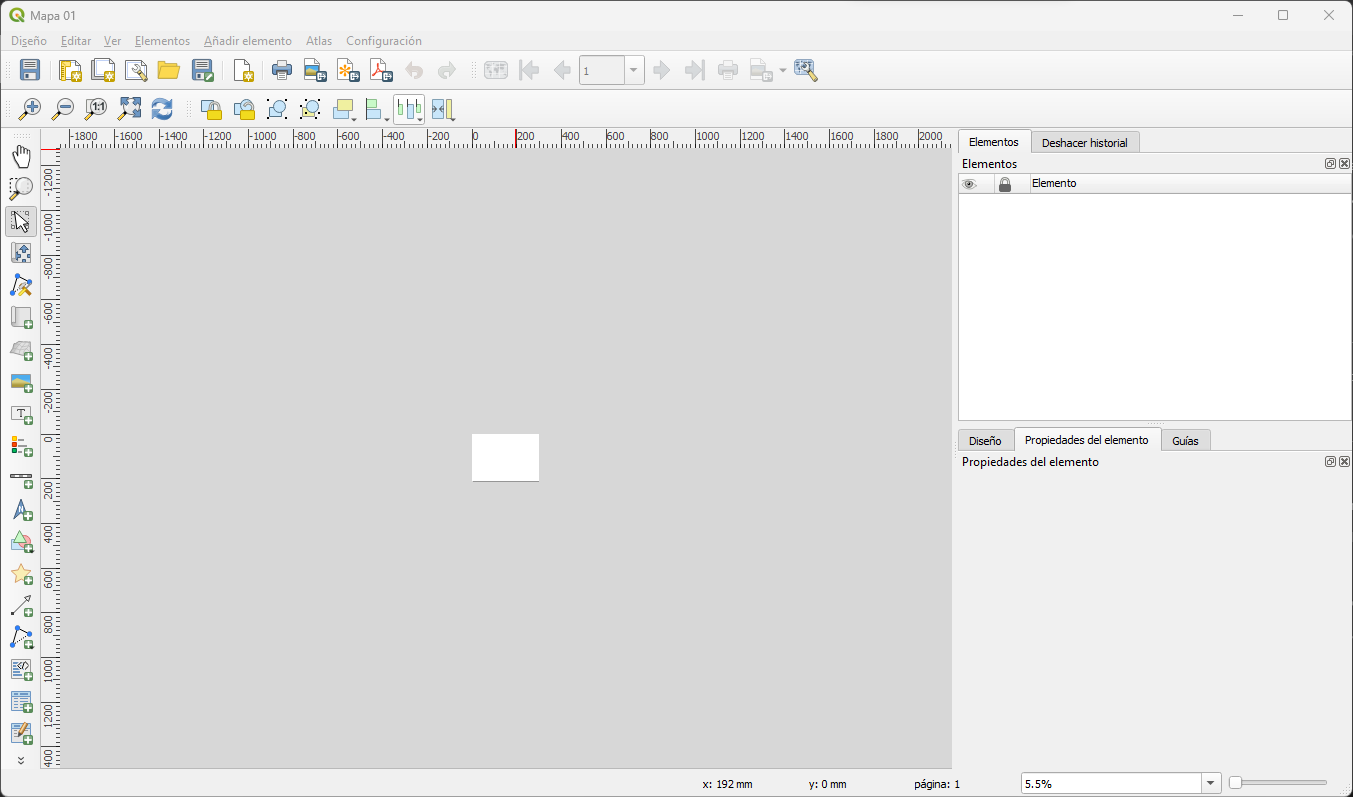1353x797 pixels.
Task: Add a marker item with star icon
Action: click(21, 574)
